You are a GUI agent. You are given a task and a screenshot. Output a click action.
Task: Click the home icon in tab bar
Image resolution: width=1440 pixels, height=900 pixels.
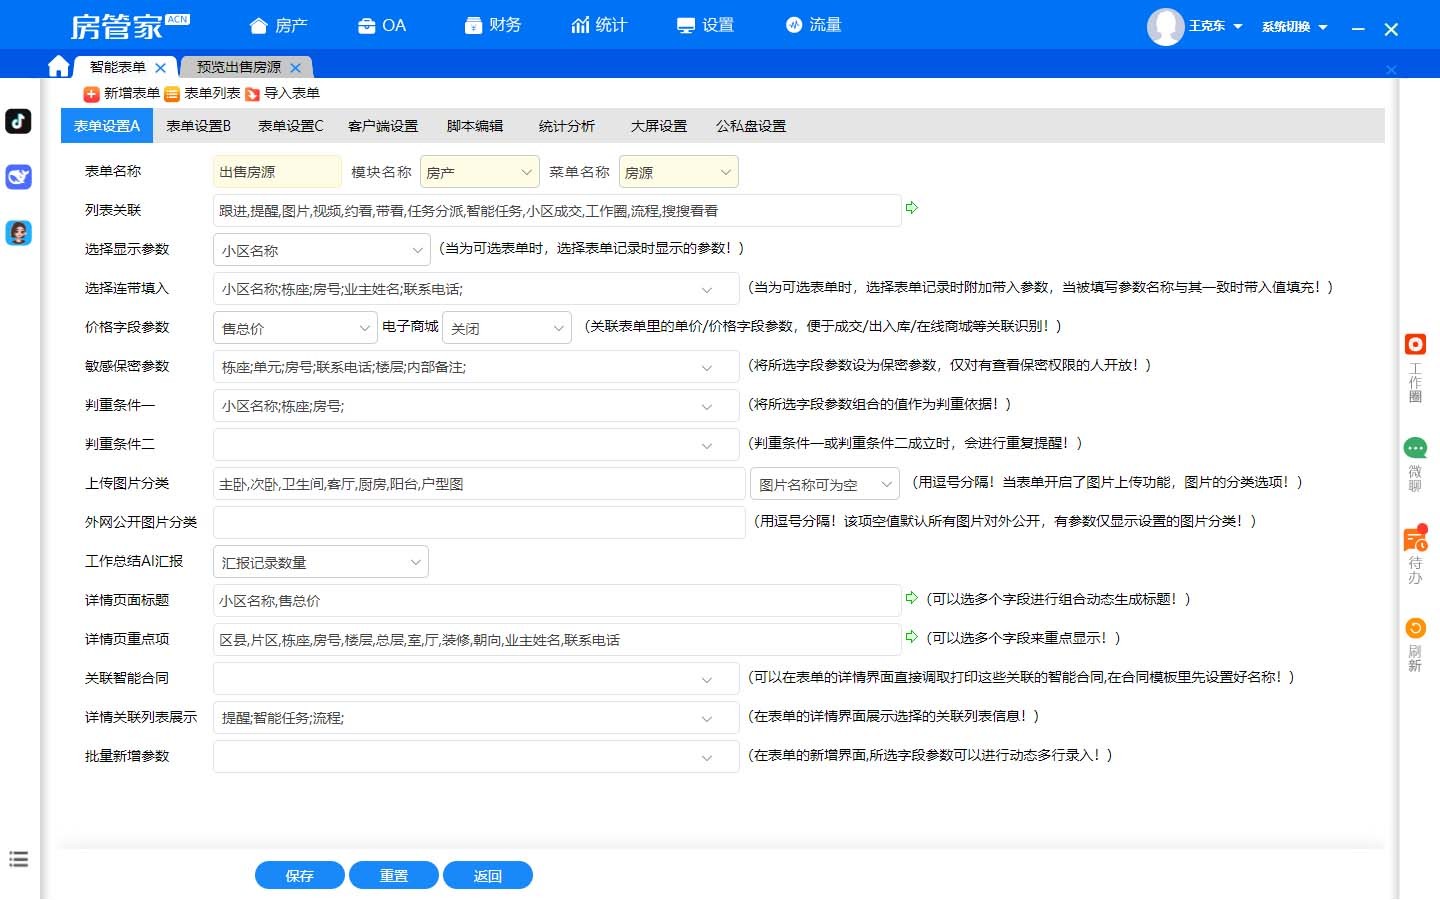(x=59, y=66)
